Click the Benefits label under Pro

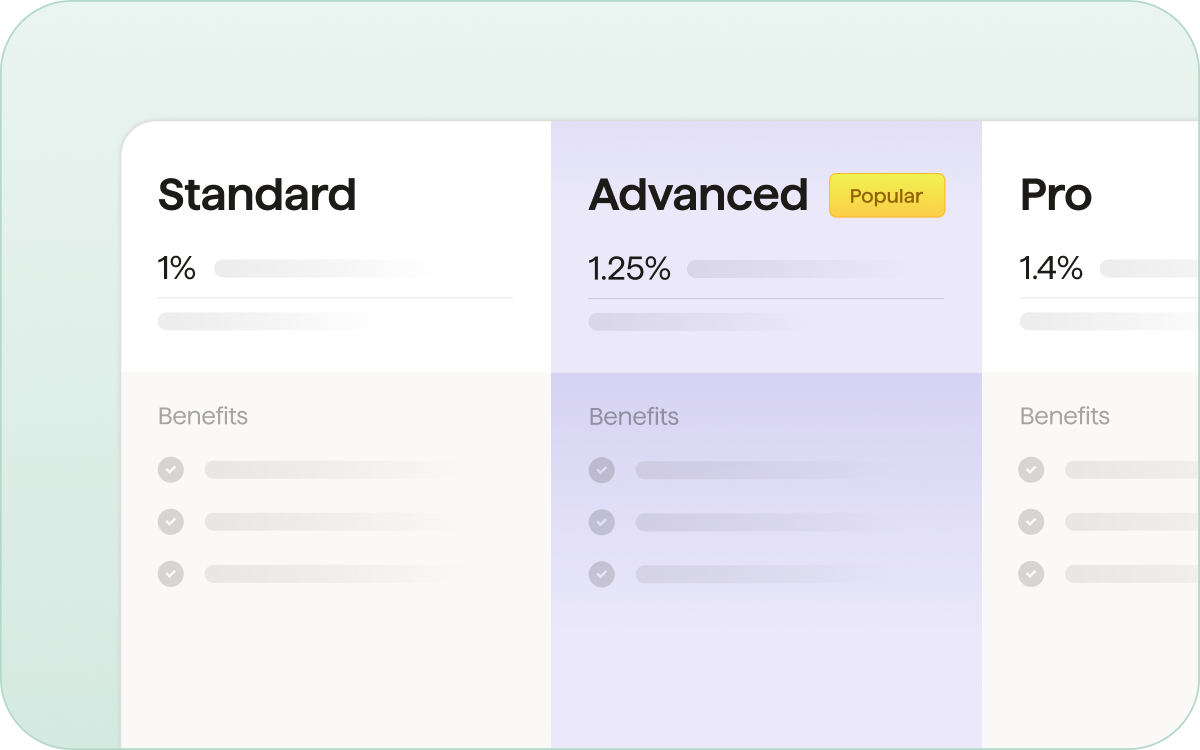click(1065, 416)
